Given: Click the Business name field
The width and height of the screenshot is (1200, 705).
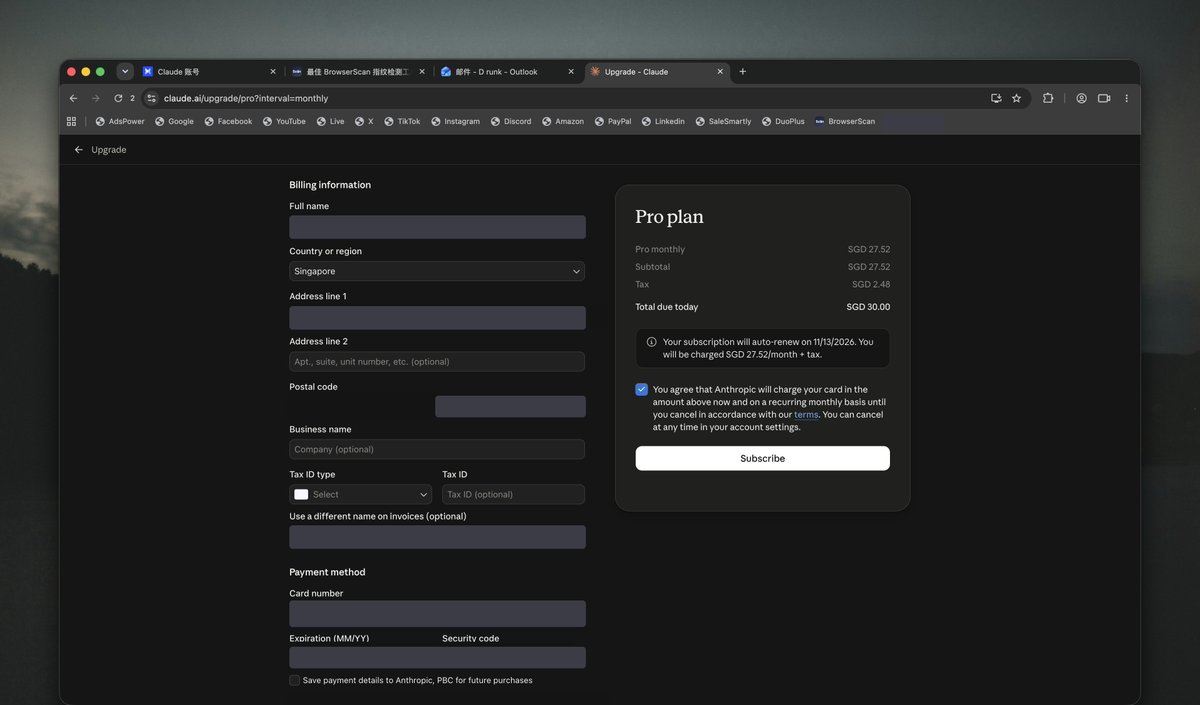Looking at the screenshot, I should coord(437,449).
